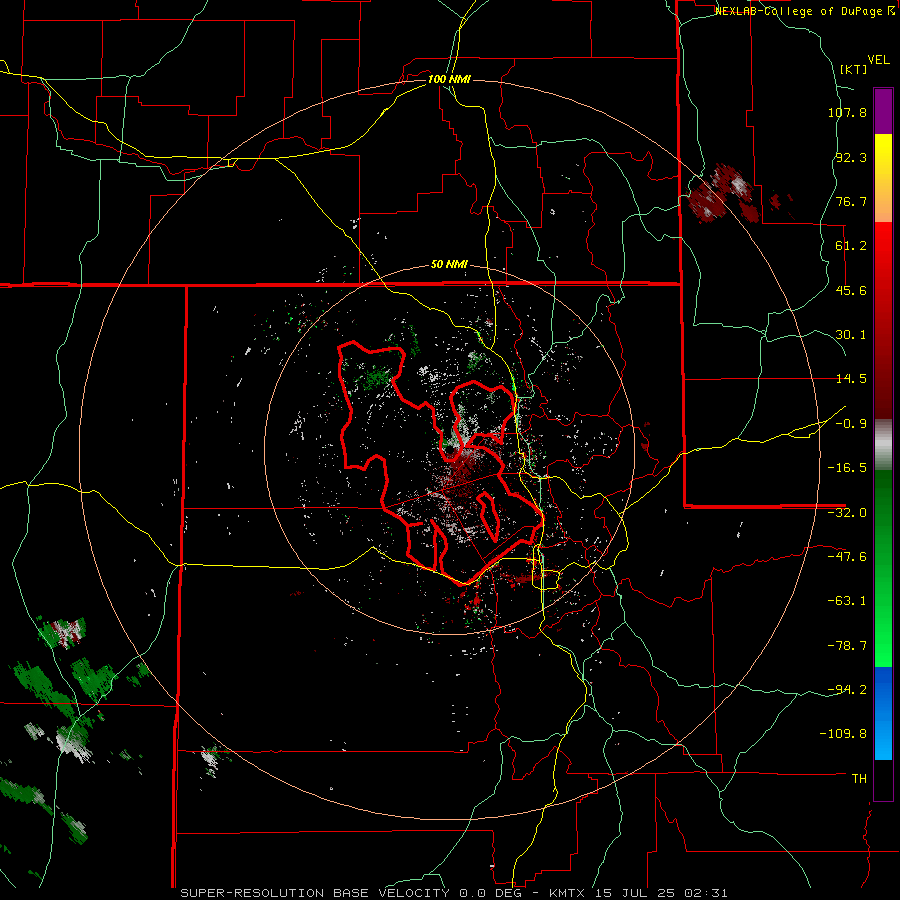This screenshot has height=900, width=900.
Task: Pick the gray near-zero segment of color bar
Action: (883, 444)
